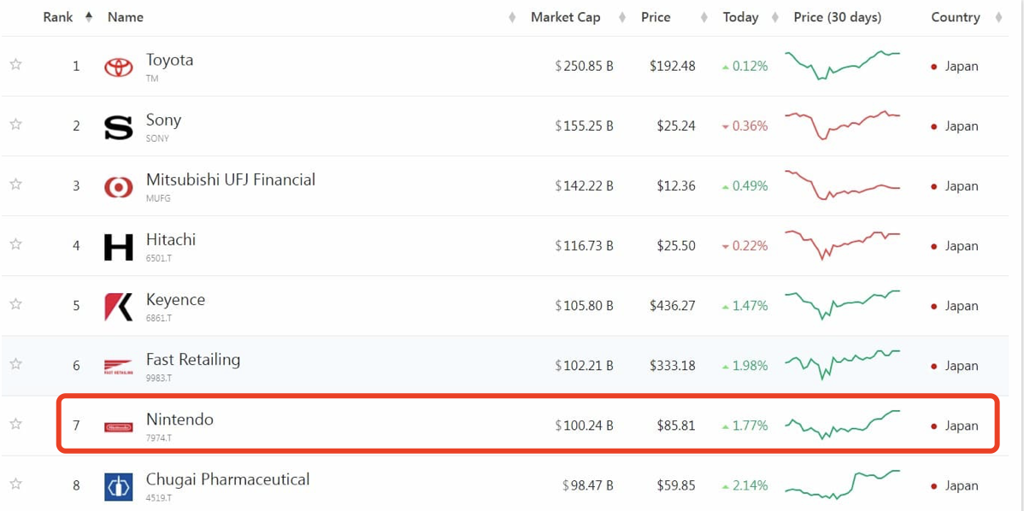
Task: Click Japan country link in Hitachi row
Action: tap(961, 246)
